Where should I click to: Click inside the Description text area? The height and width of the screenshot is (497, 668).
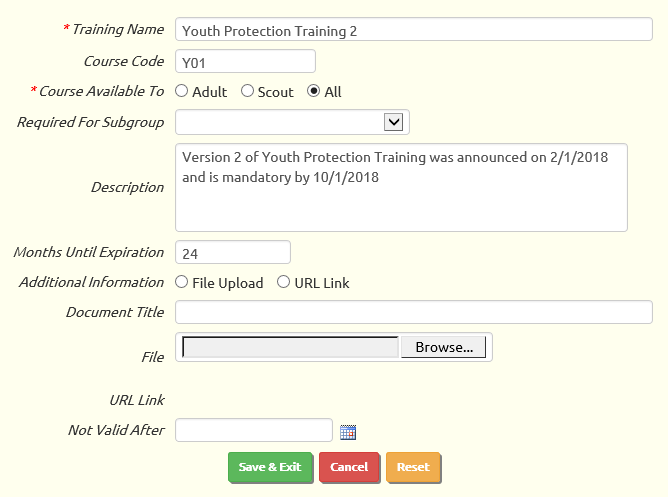click(401, 187)
